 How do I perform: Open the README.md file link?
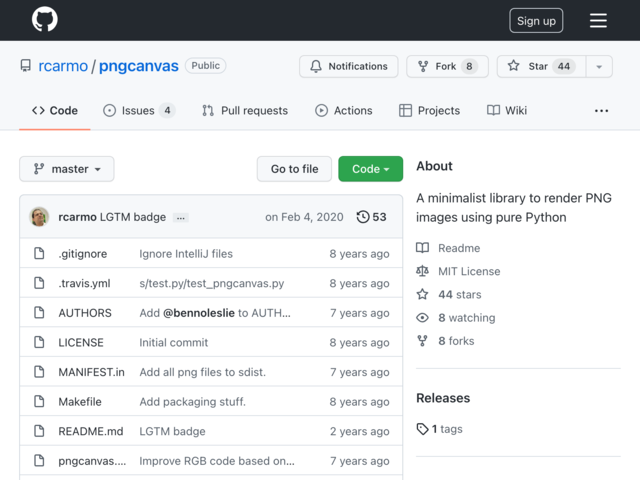click(91, 431)
